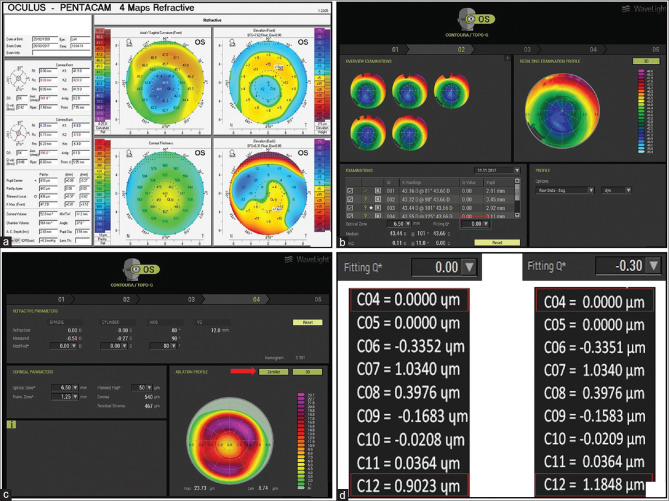
Task: Click 3D button in Resulting Examination Profile
Action: pos(646,61)
